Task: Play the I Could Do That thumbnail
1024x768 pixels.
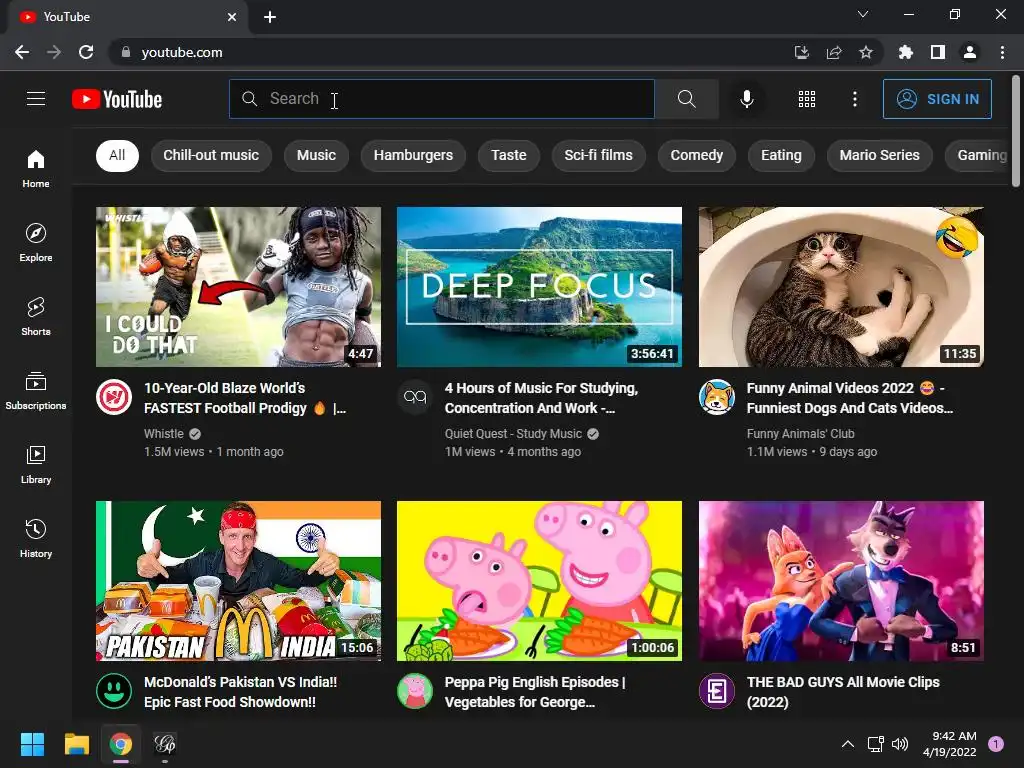Action: click(238, 287)
